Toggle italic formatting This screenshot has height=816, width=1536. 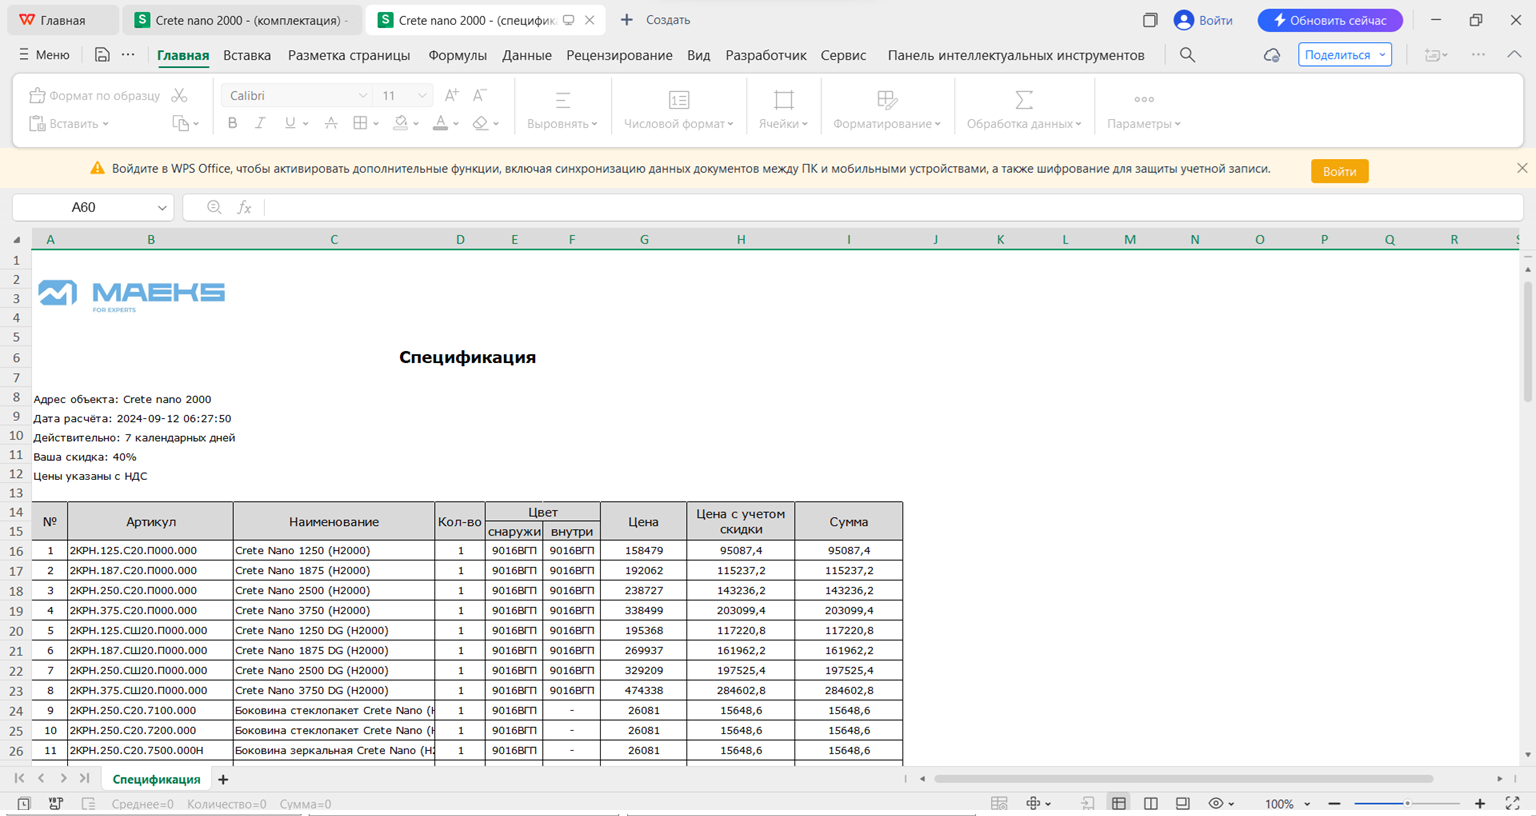click(x=260, y=123)
